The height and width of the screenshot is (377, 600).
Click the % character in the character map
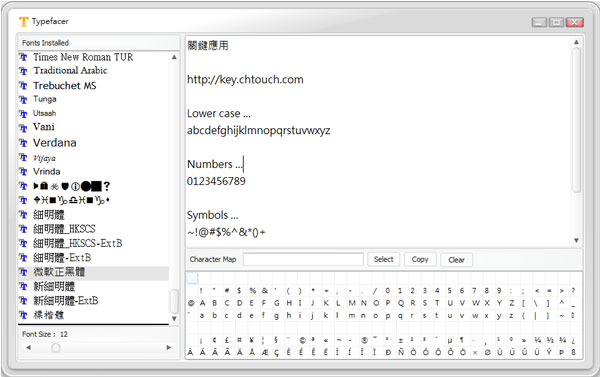(253, 291)
